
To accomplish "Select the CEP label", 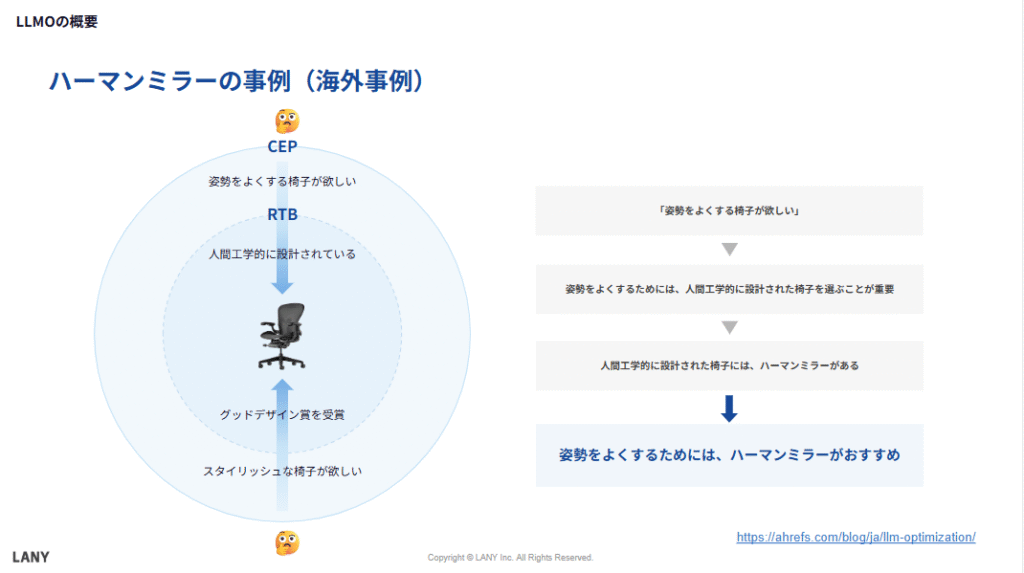I will coord(282,146).
